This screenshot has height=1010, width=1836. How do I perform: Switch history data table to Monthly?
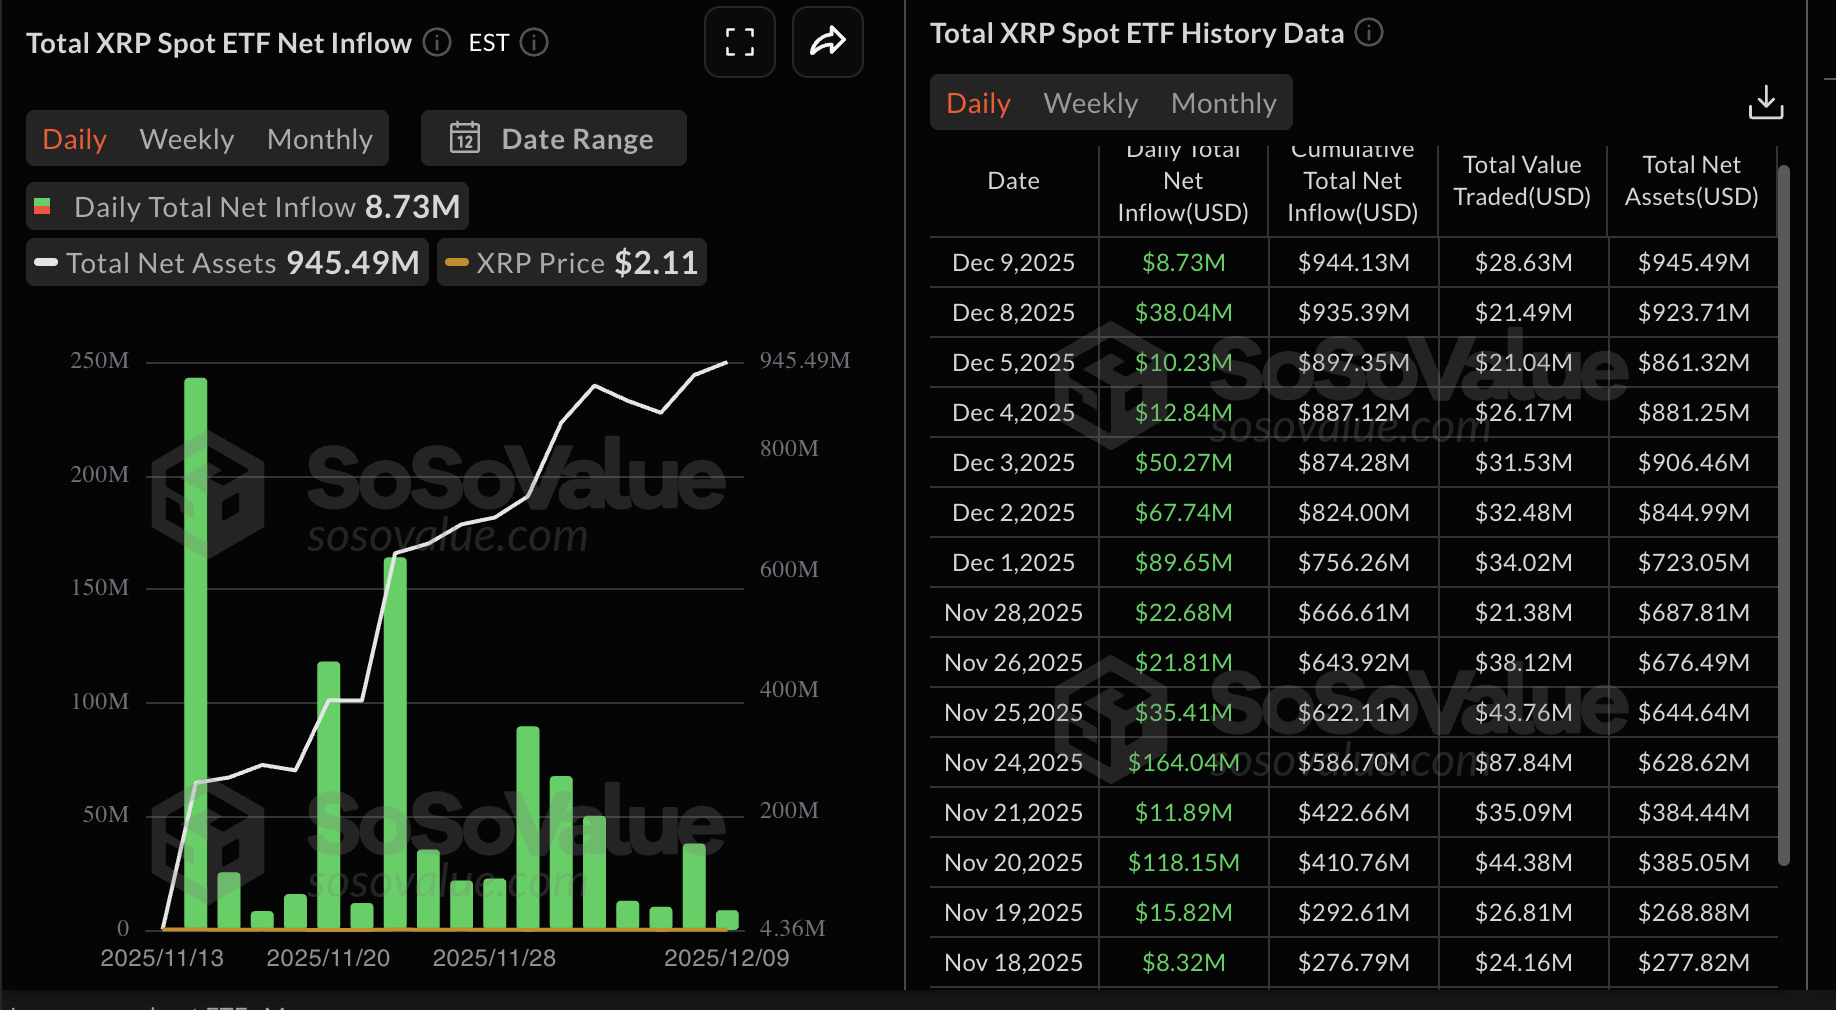pyautogui.click(x=1223, y=102)
